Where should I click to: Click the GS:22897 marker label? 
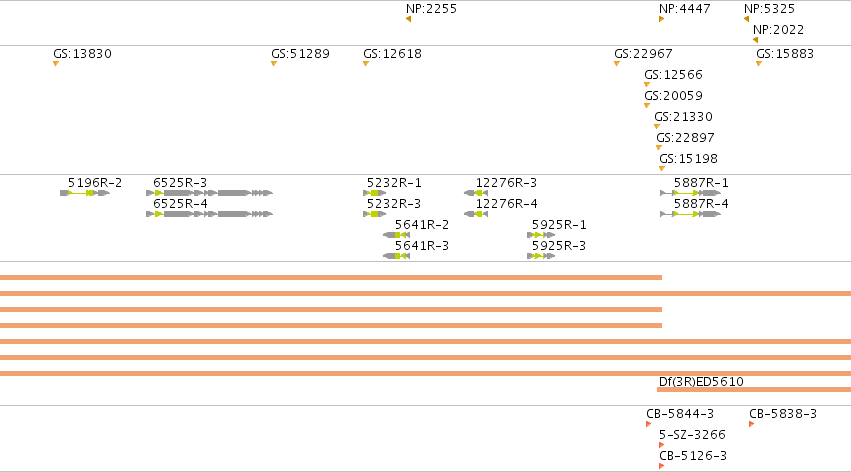coord(685,138)
